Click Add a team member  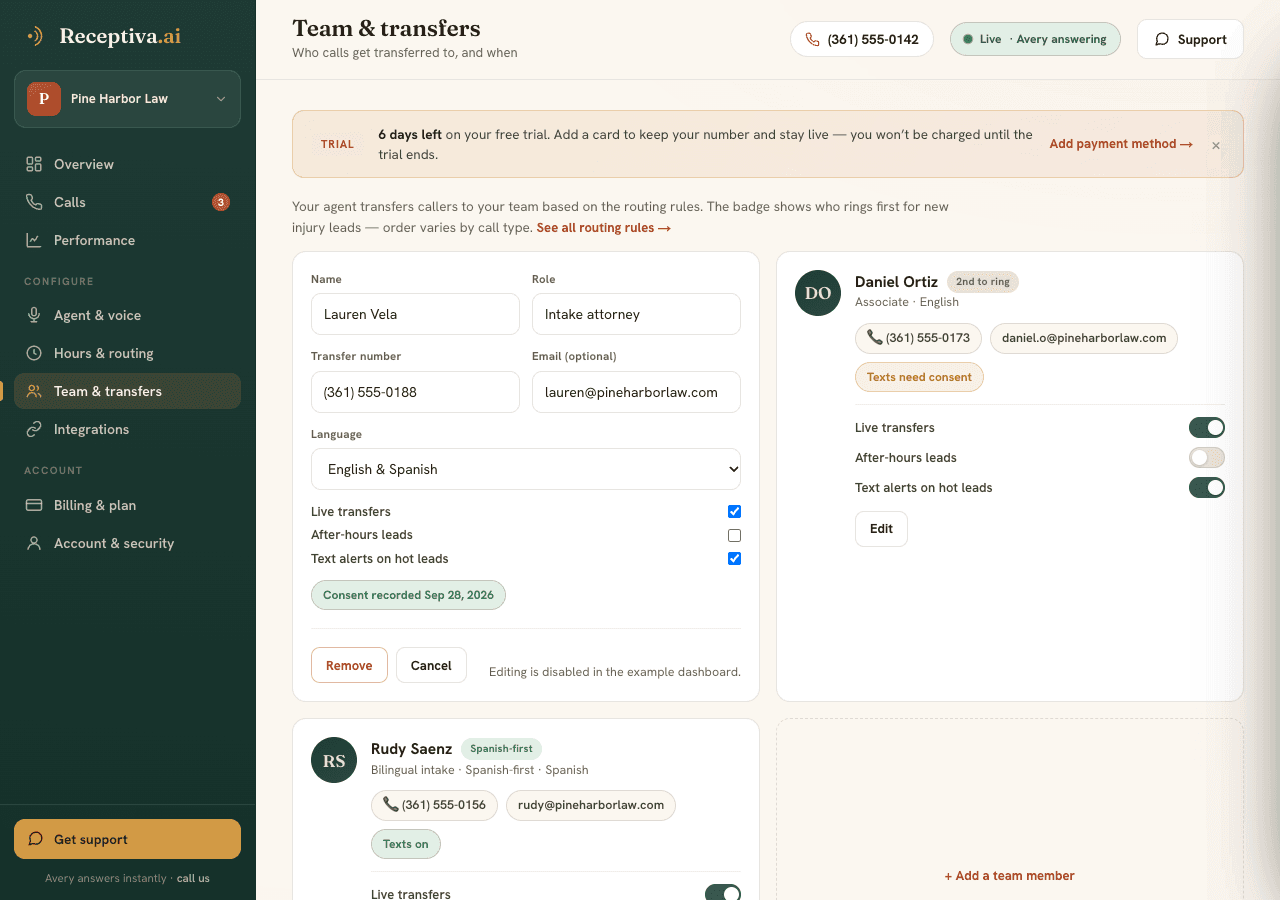coord(1009,876)
